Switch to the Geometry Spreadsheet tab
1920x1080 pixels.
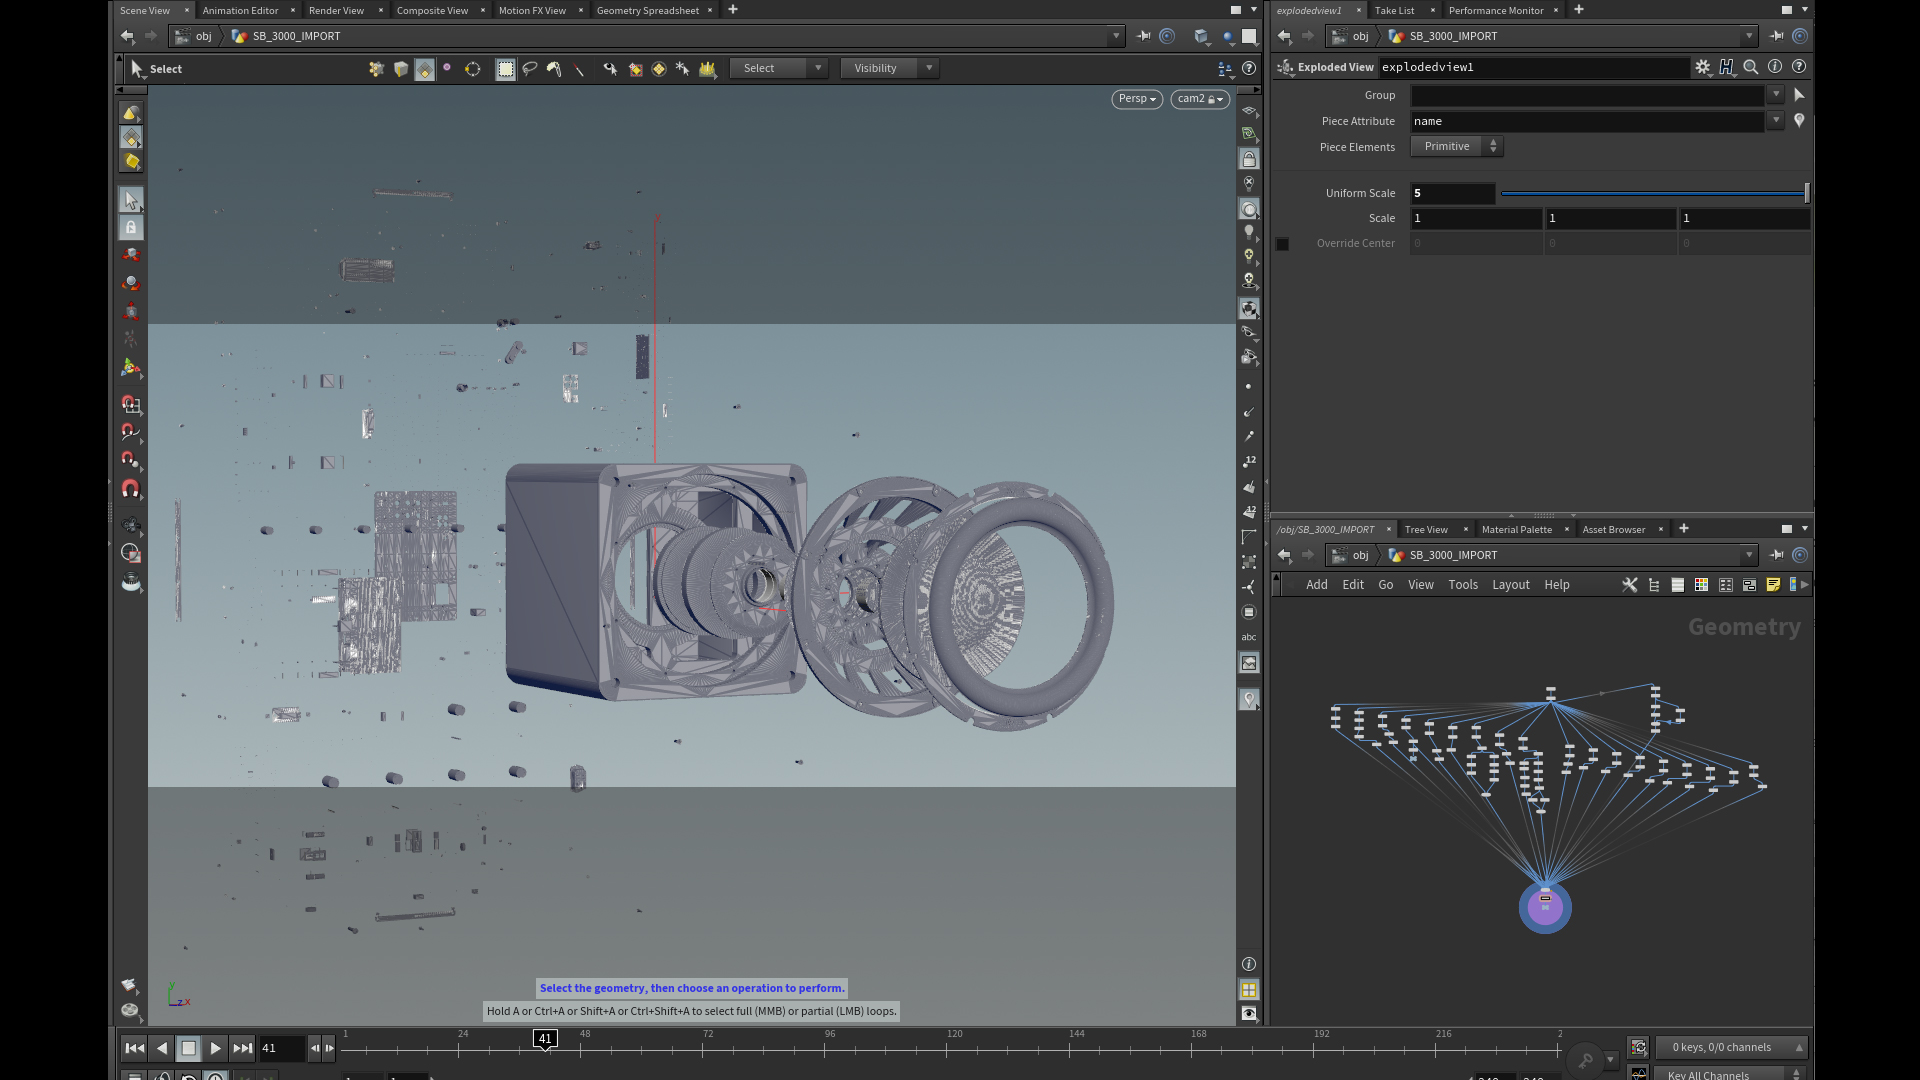coord(647,10)
